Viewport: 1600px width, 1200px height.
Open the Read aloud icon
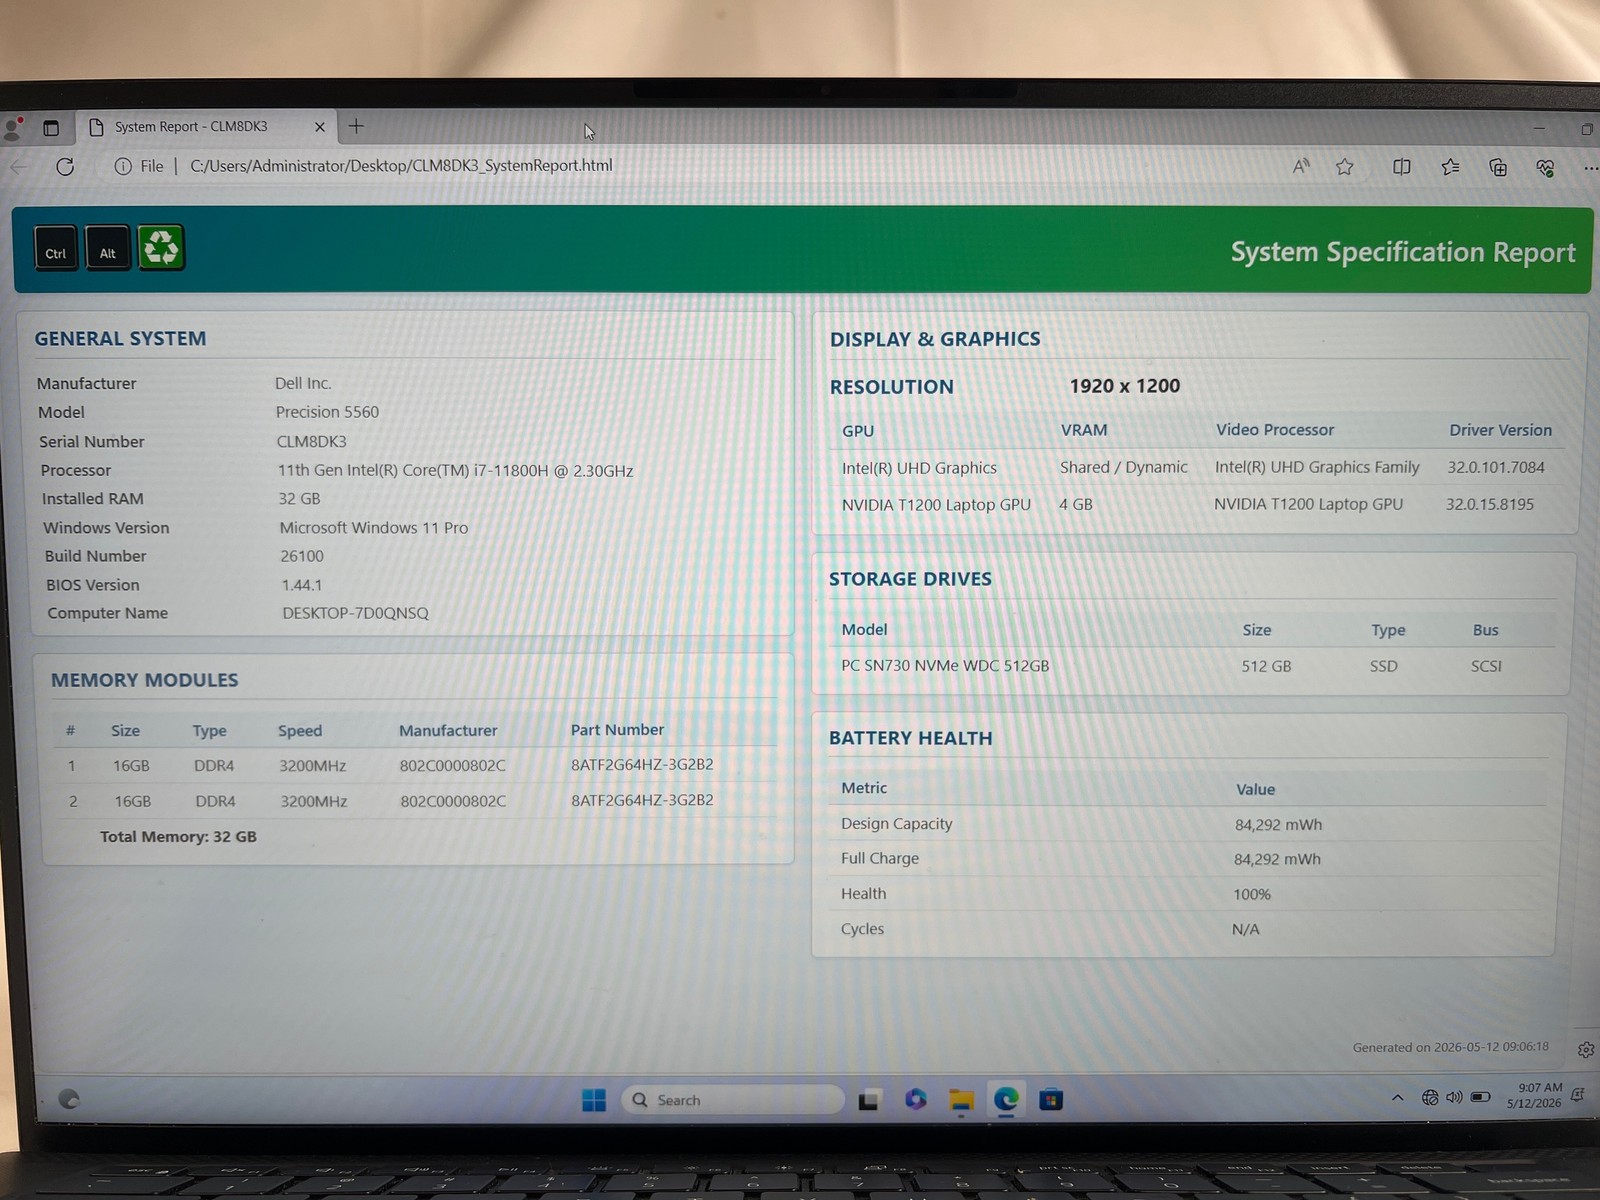point(1300,167)
